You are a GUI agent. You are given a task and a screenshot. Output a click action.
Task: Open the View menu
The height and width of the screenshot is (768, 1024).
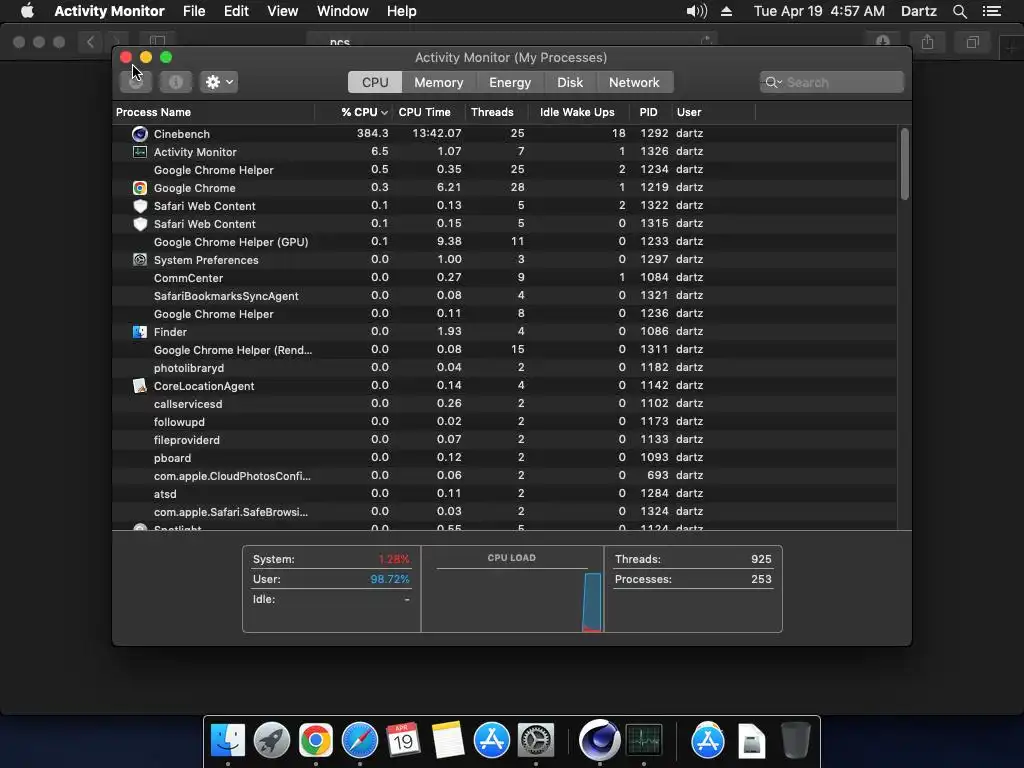tap(283, 11)
